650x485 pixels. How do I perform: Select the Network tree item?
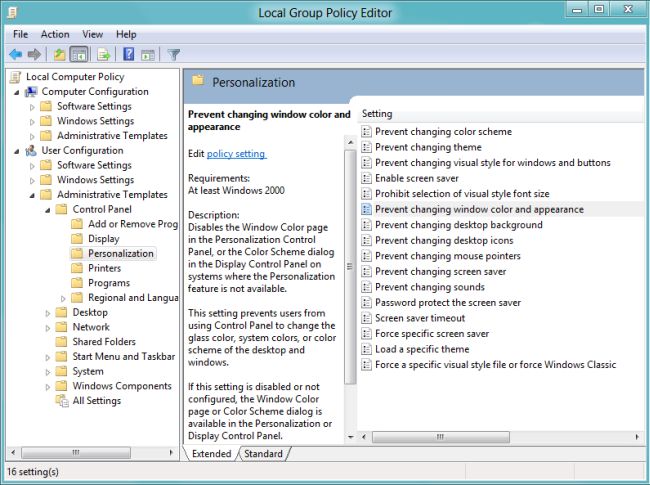point(91,327)
